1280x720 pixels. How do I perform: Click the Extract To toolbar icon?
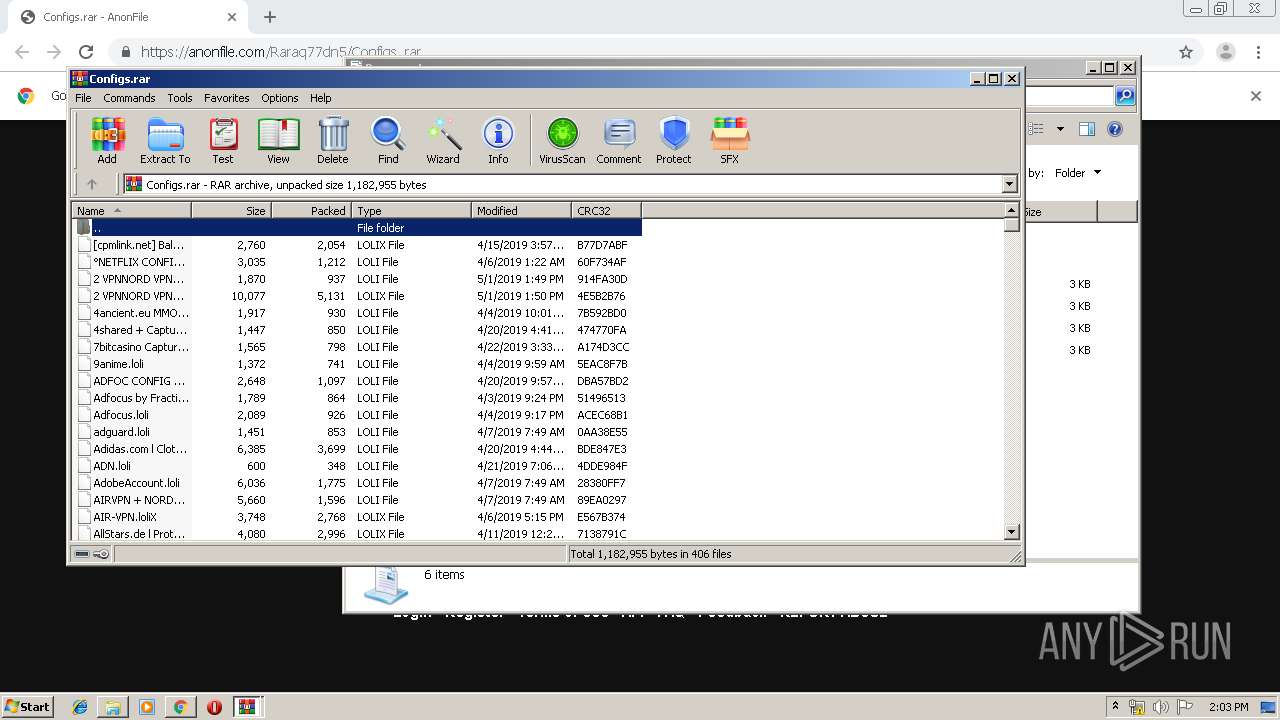(x=165, y=141)
